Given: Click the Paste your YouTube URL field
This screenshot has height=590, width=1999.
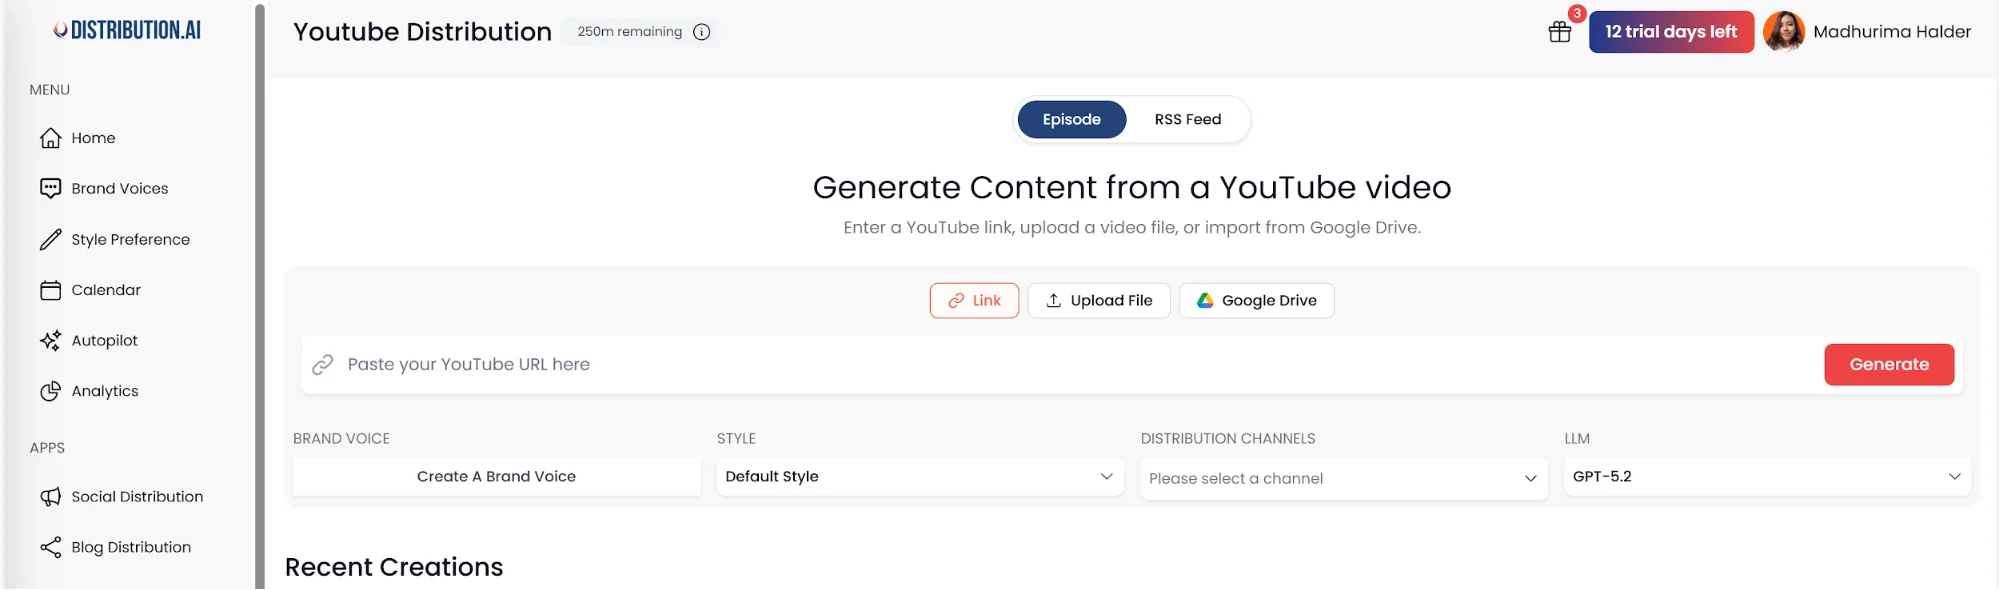Looking at the screenshot, I should [x=1060, y=364].
